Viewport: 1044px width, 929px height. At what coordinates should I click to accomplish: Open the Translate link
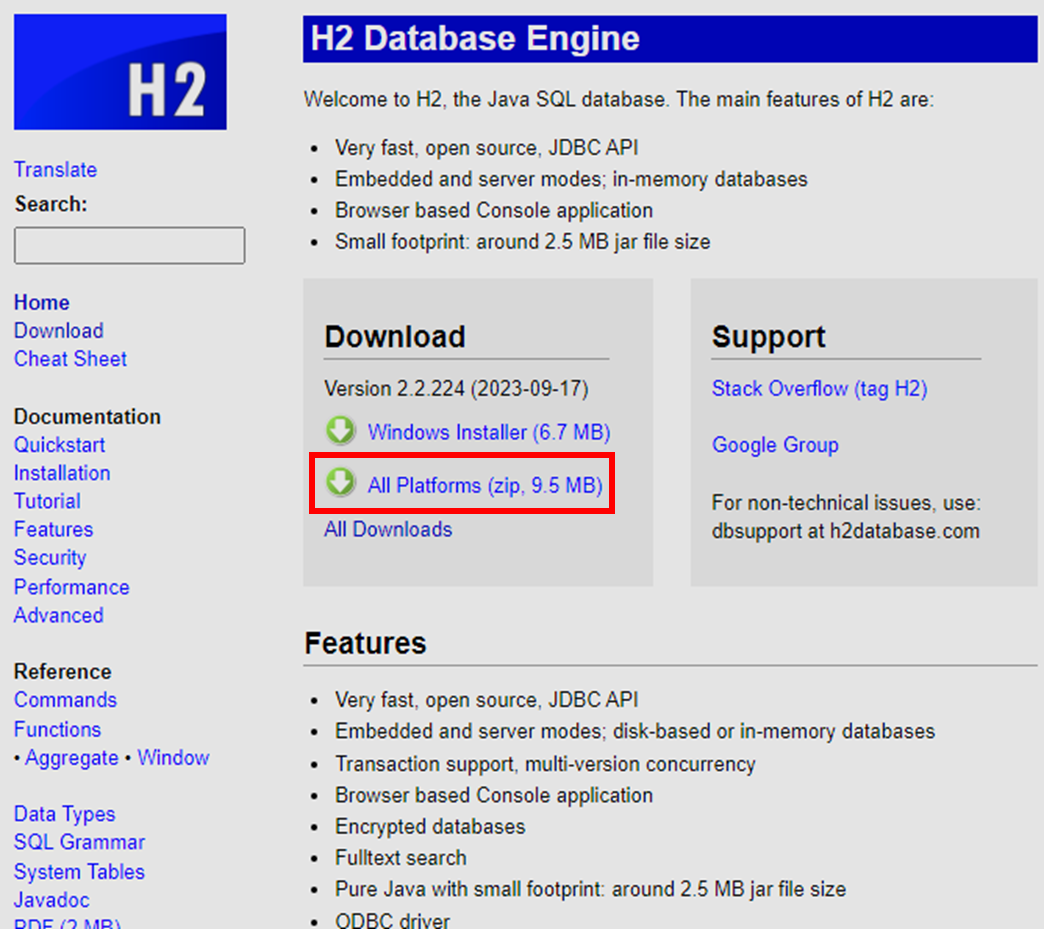(55, 169)
